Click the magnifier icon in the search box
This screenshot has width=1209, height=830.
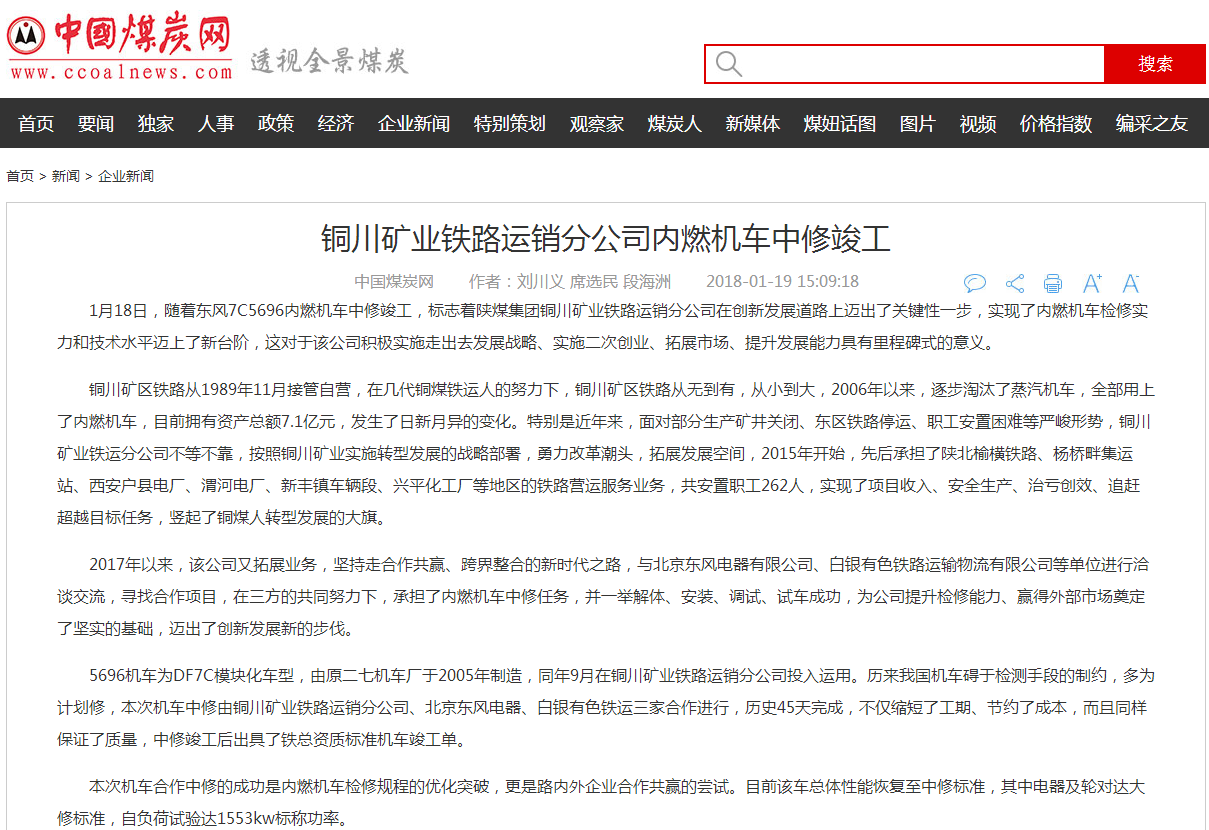[x=729, y=64]
